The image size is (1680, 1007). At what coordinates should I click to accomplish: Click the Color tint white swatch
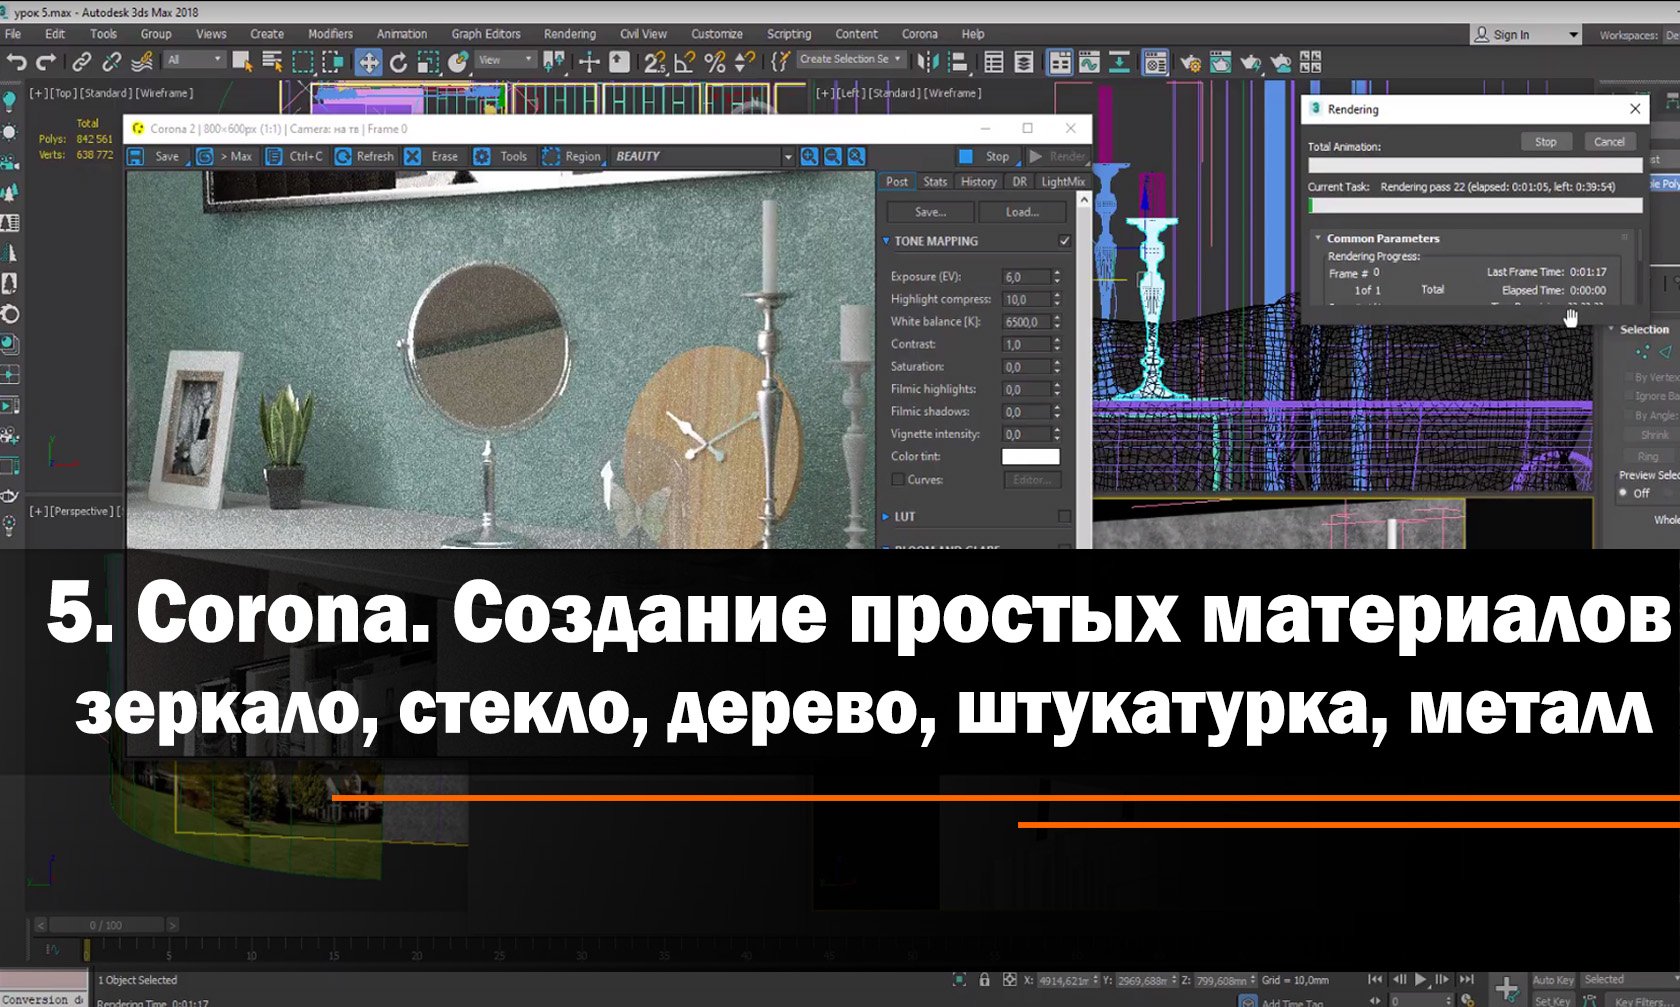pos(1030,456)
